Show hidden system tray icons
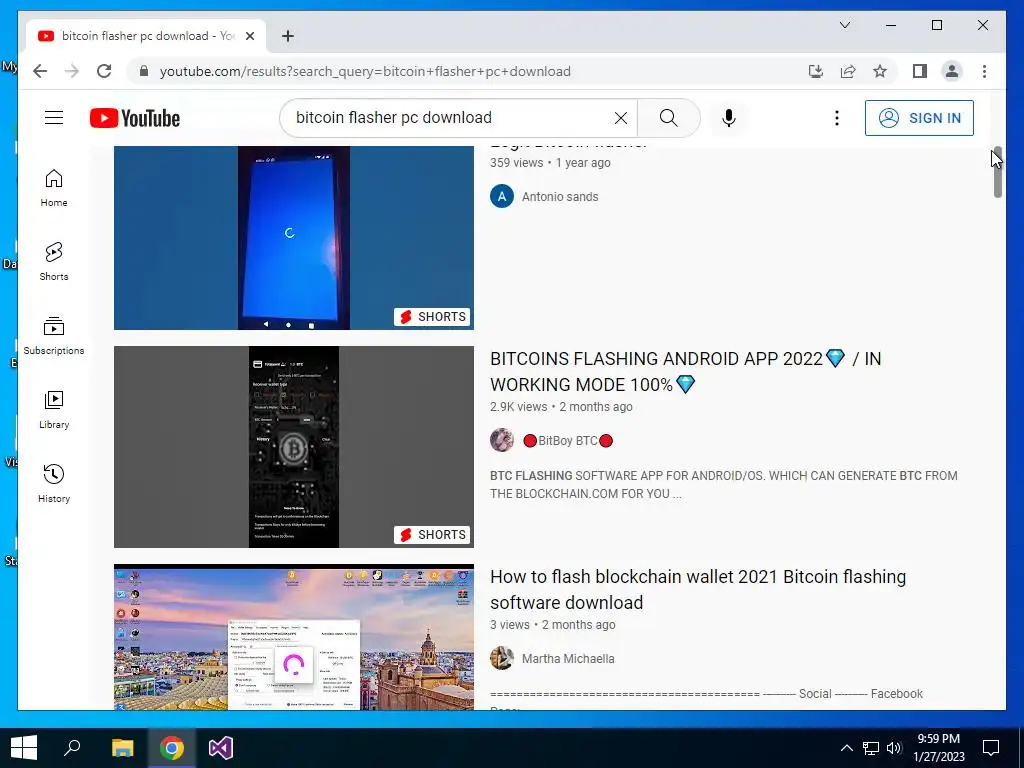 (x=846, y=748)
